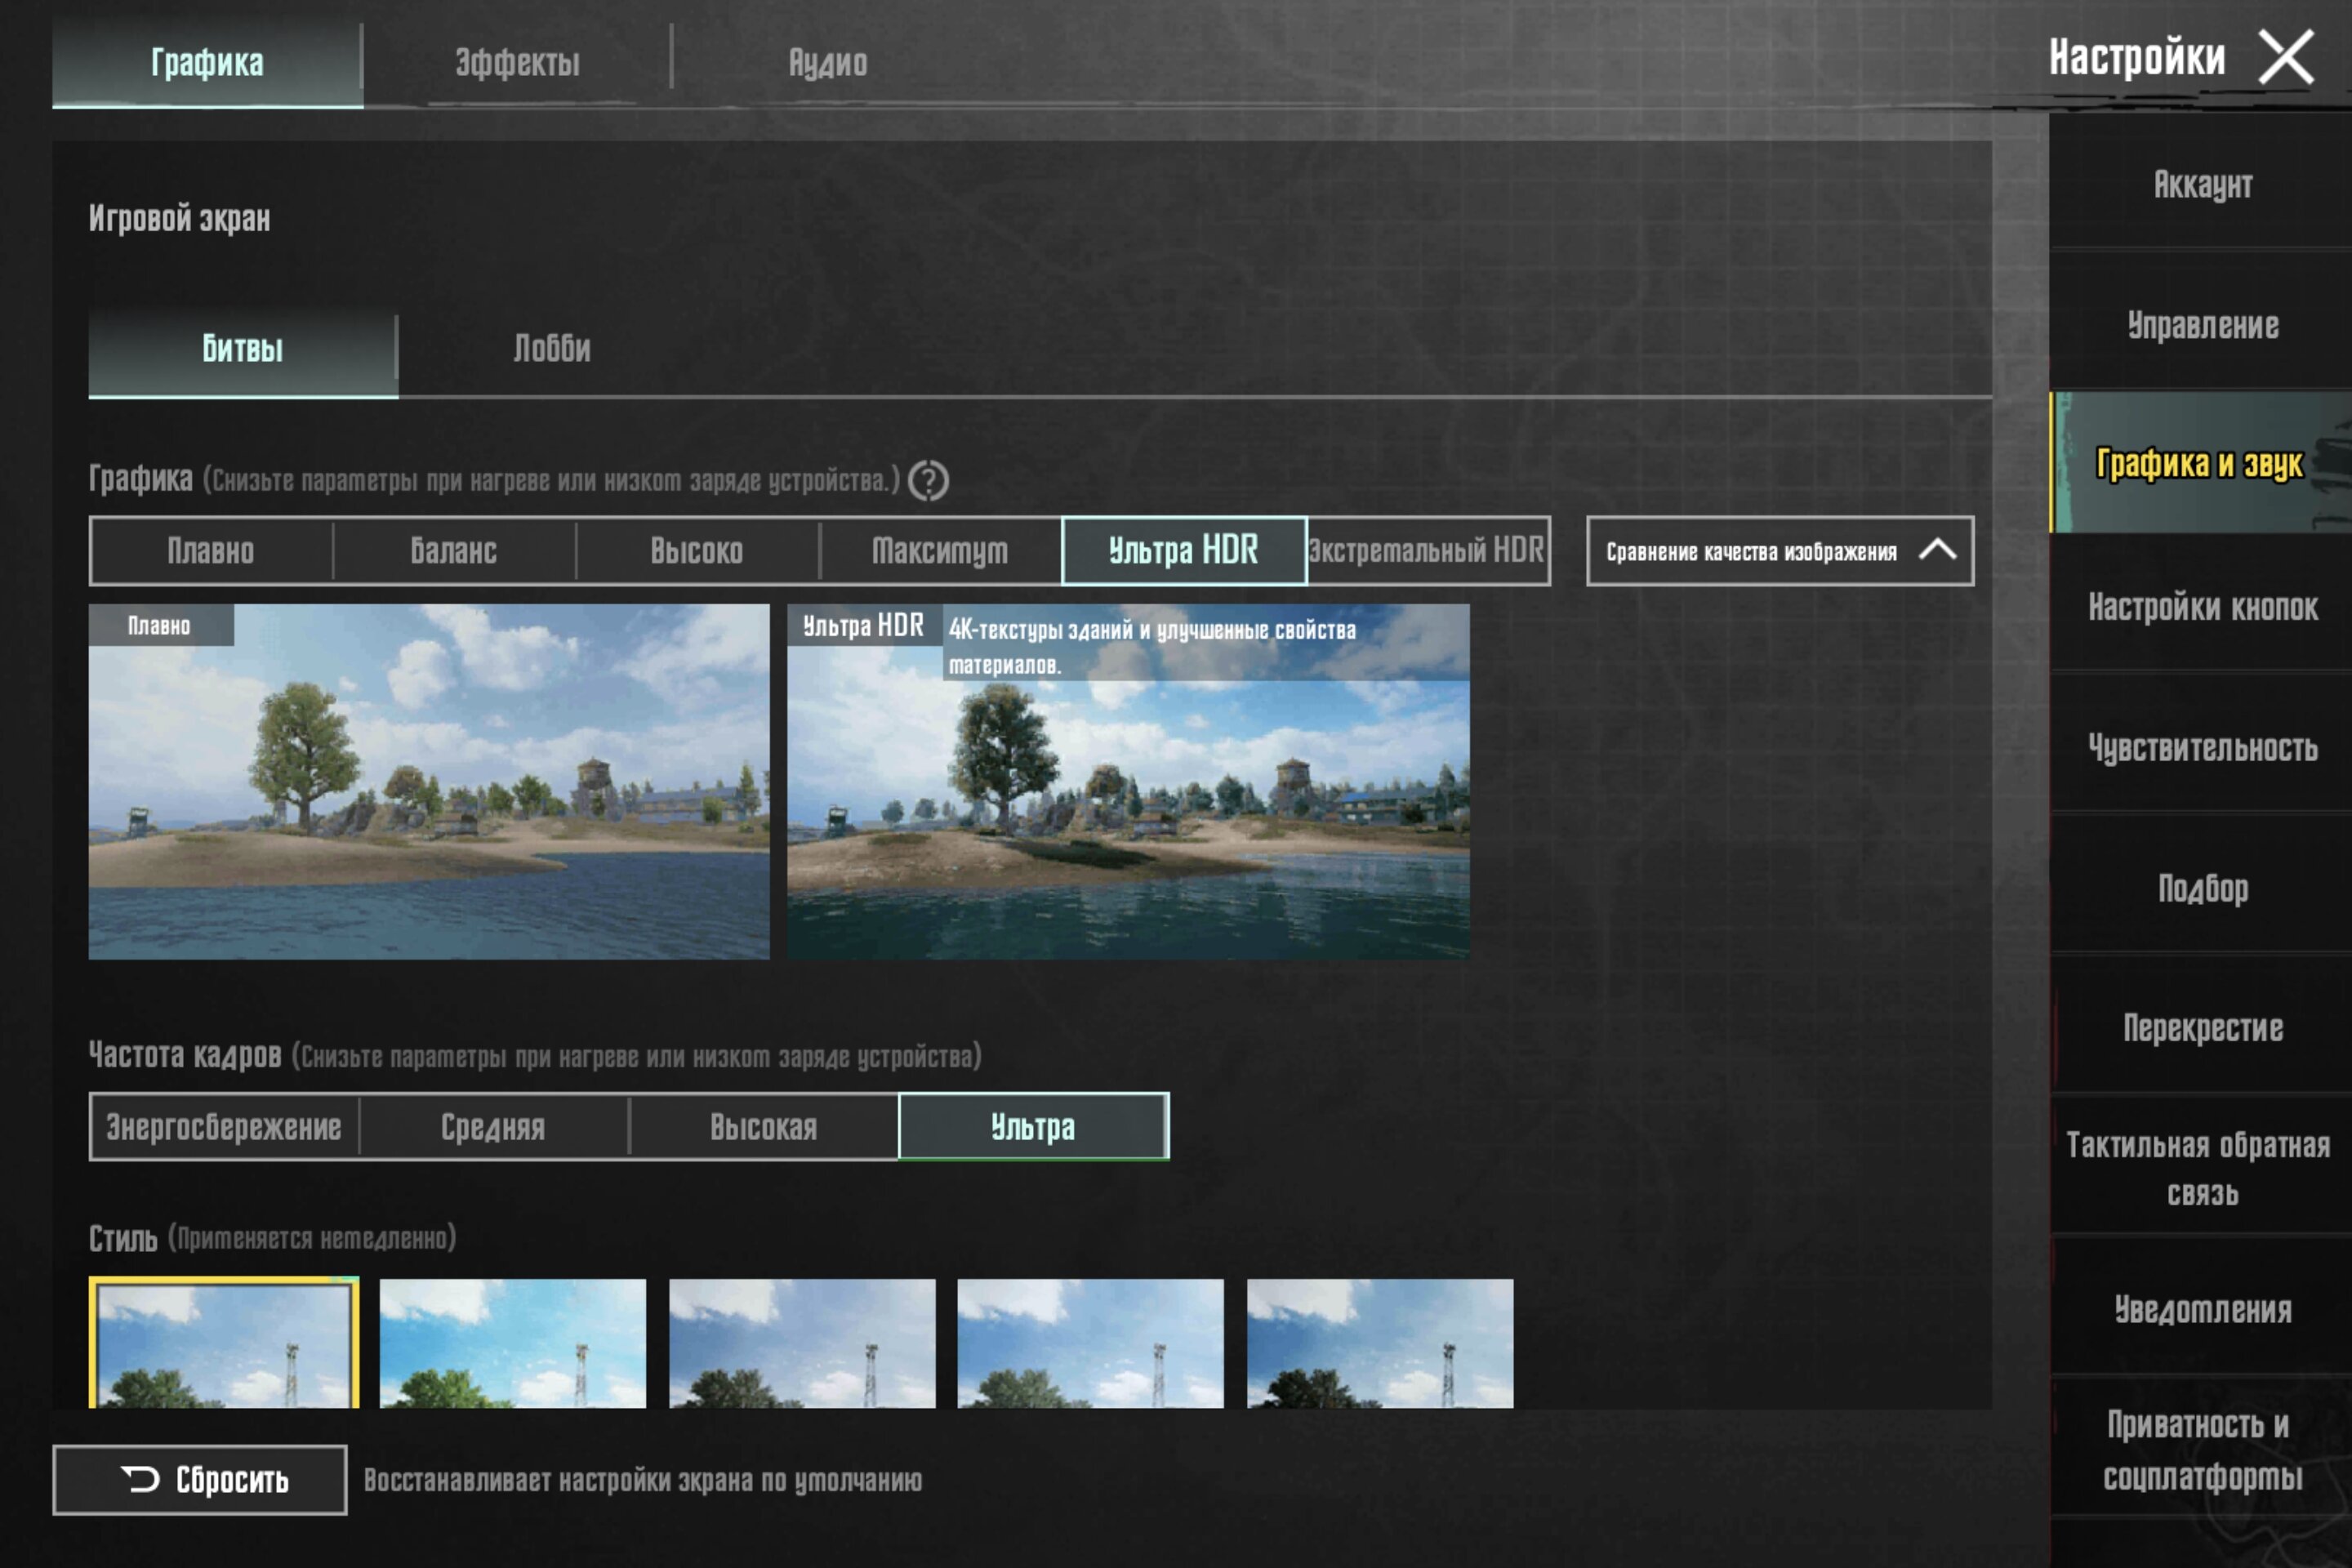
Task: Click the Сбросить reset button
Action: [x=200, y=1480]
